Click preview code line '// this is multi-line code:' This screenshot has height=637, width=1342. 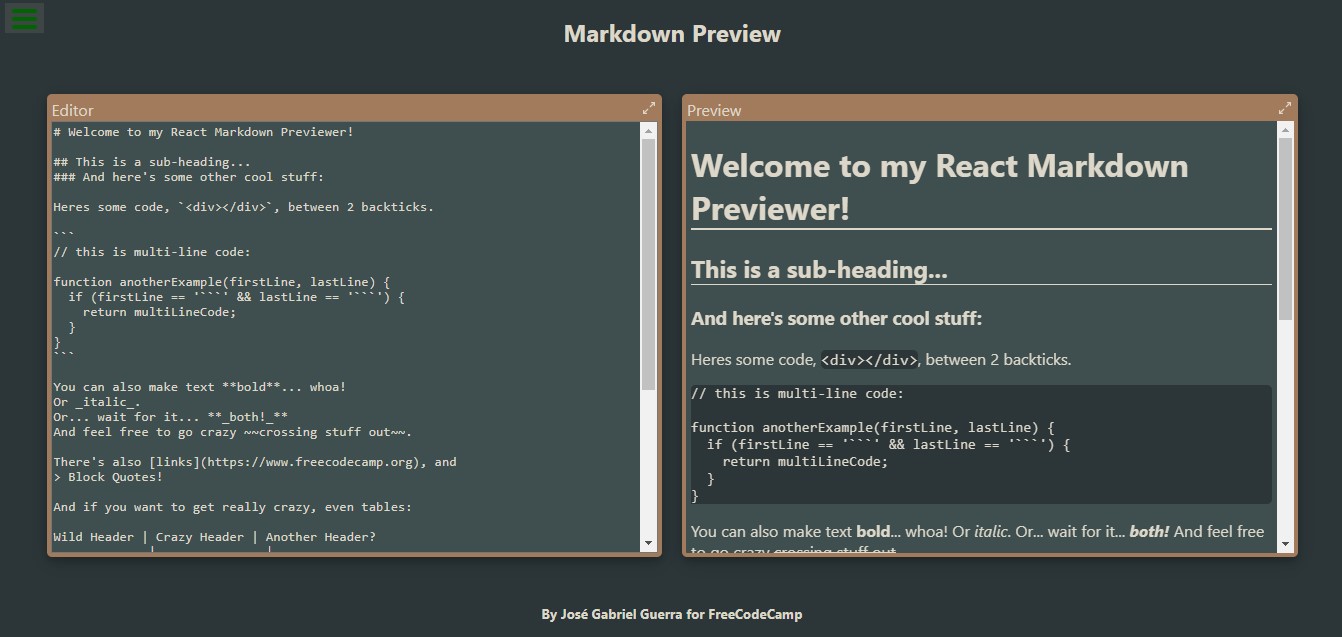point(797,394)
